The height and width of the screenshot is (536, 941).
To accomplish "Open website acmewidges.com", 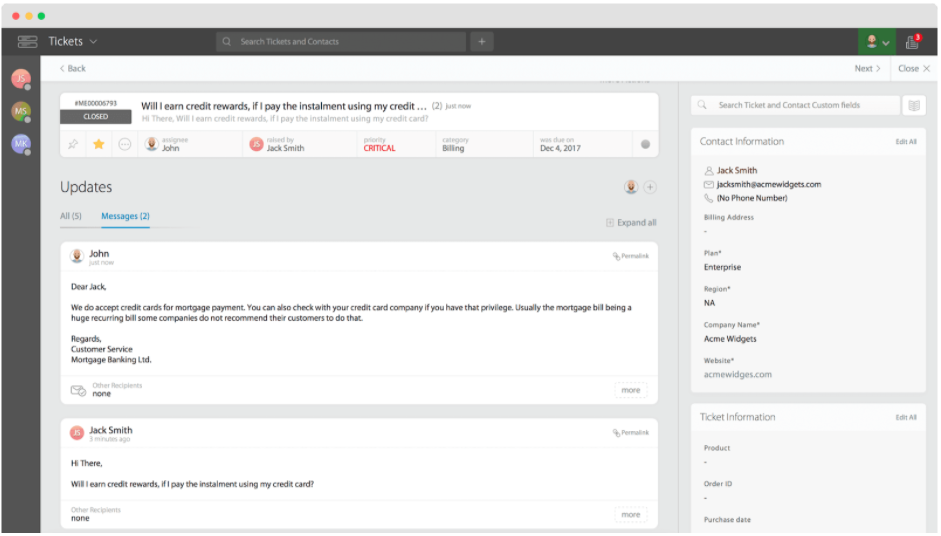I will click(738, 375).
